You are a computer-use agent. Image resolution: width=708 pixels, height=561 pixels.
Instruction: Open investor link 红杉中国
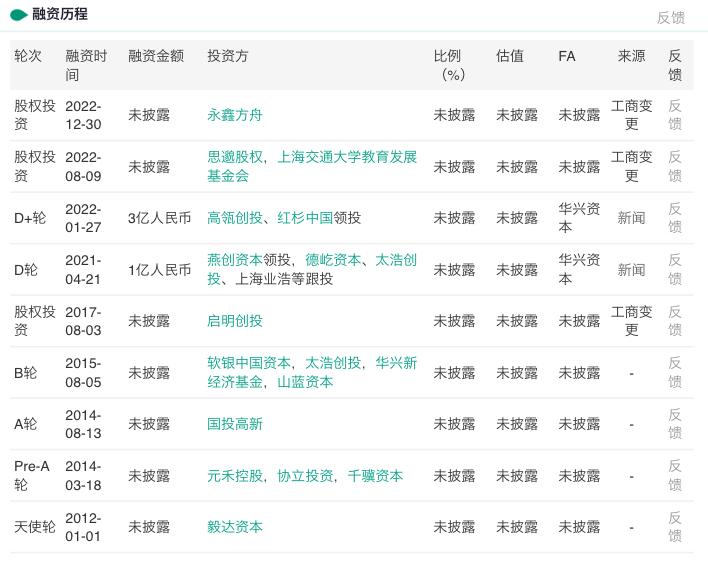305,218
